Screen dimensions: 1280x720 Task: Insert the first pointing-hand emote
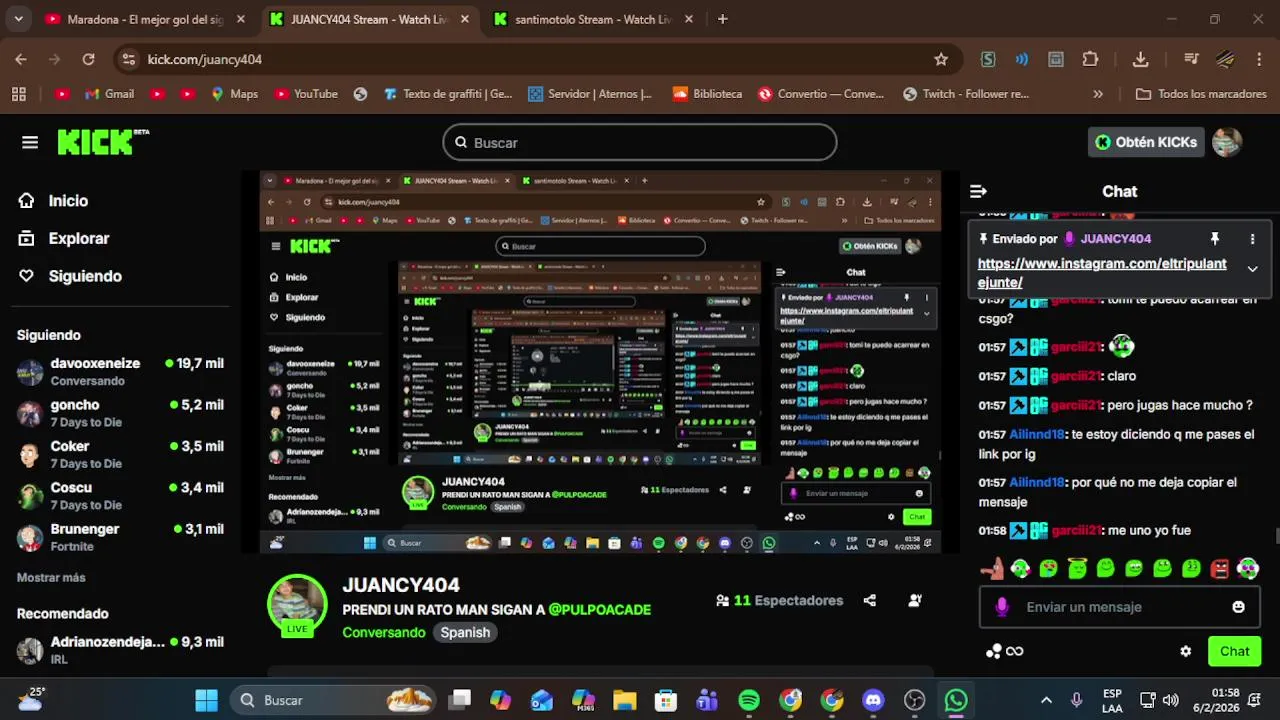pos(992,568)
